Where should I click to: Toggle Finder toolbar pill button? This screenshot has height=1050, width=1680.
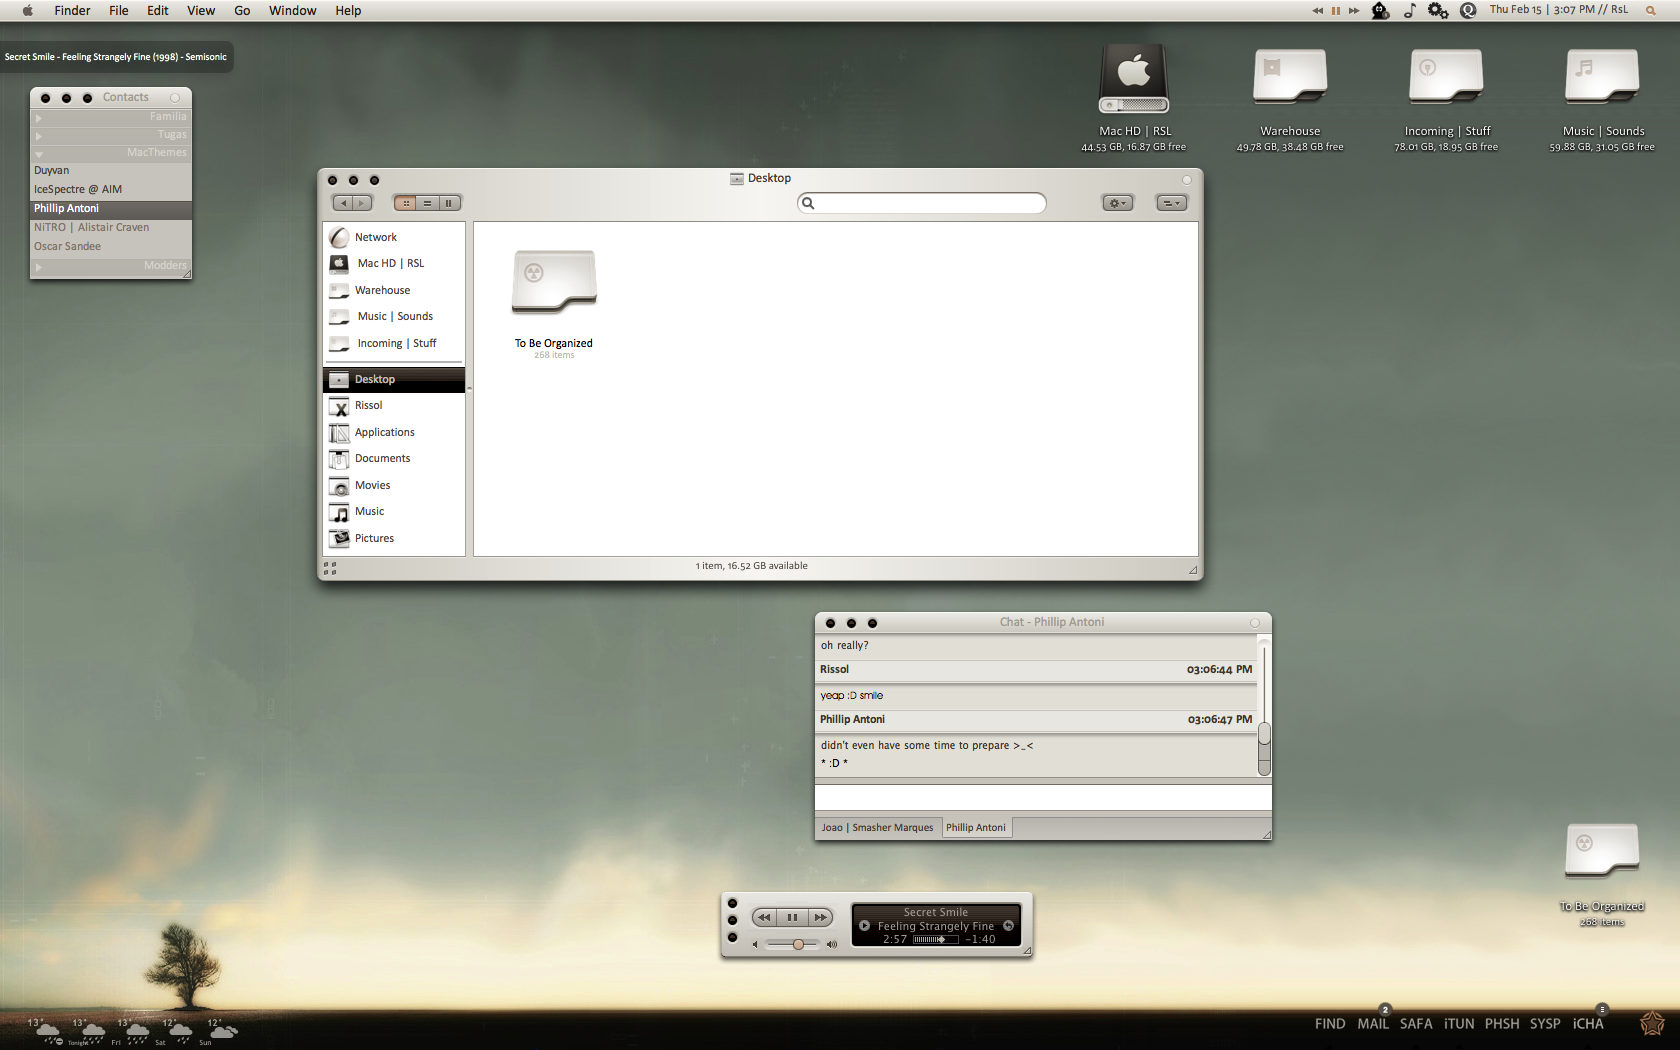tap(1187, 180)
